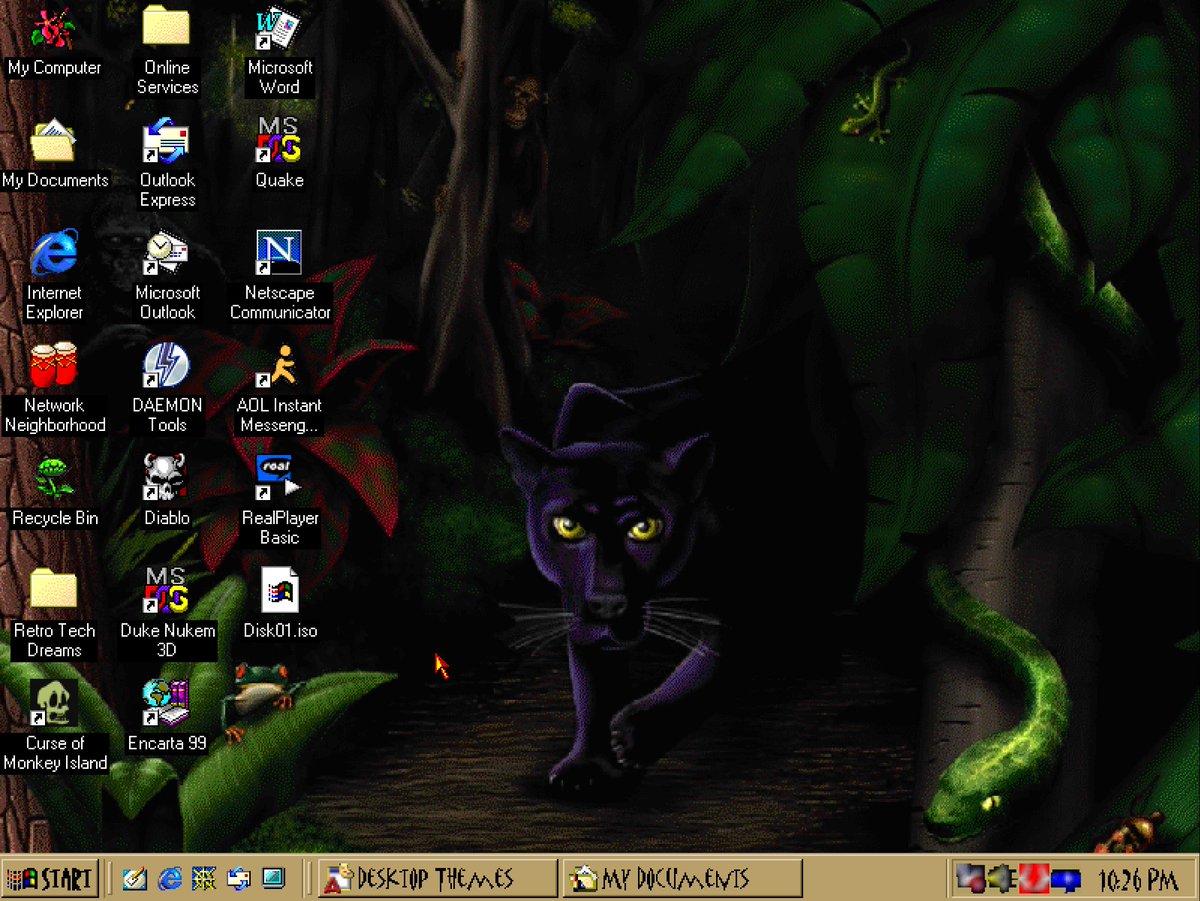Select the Quake shortcut icon
The image size is (1200, 901).
[x=279, y=140]
